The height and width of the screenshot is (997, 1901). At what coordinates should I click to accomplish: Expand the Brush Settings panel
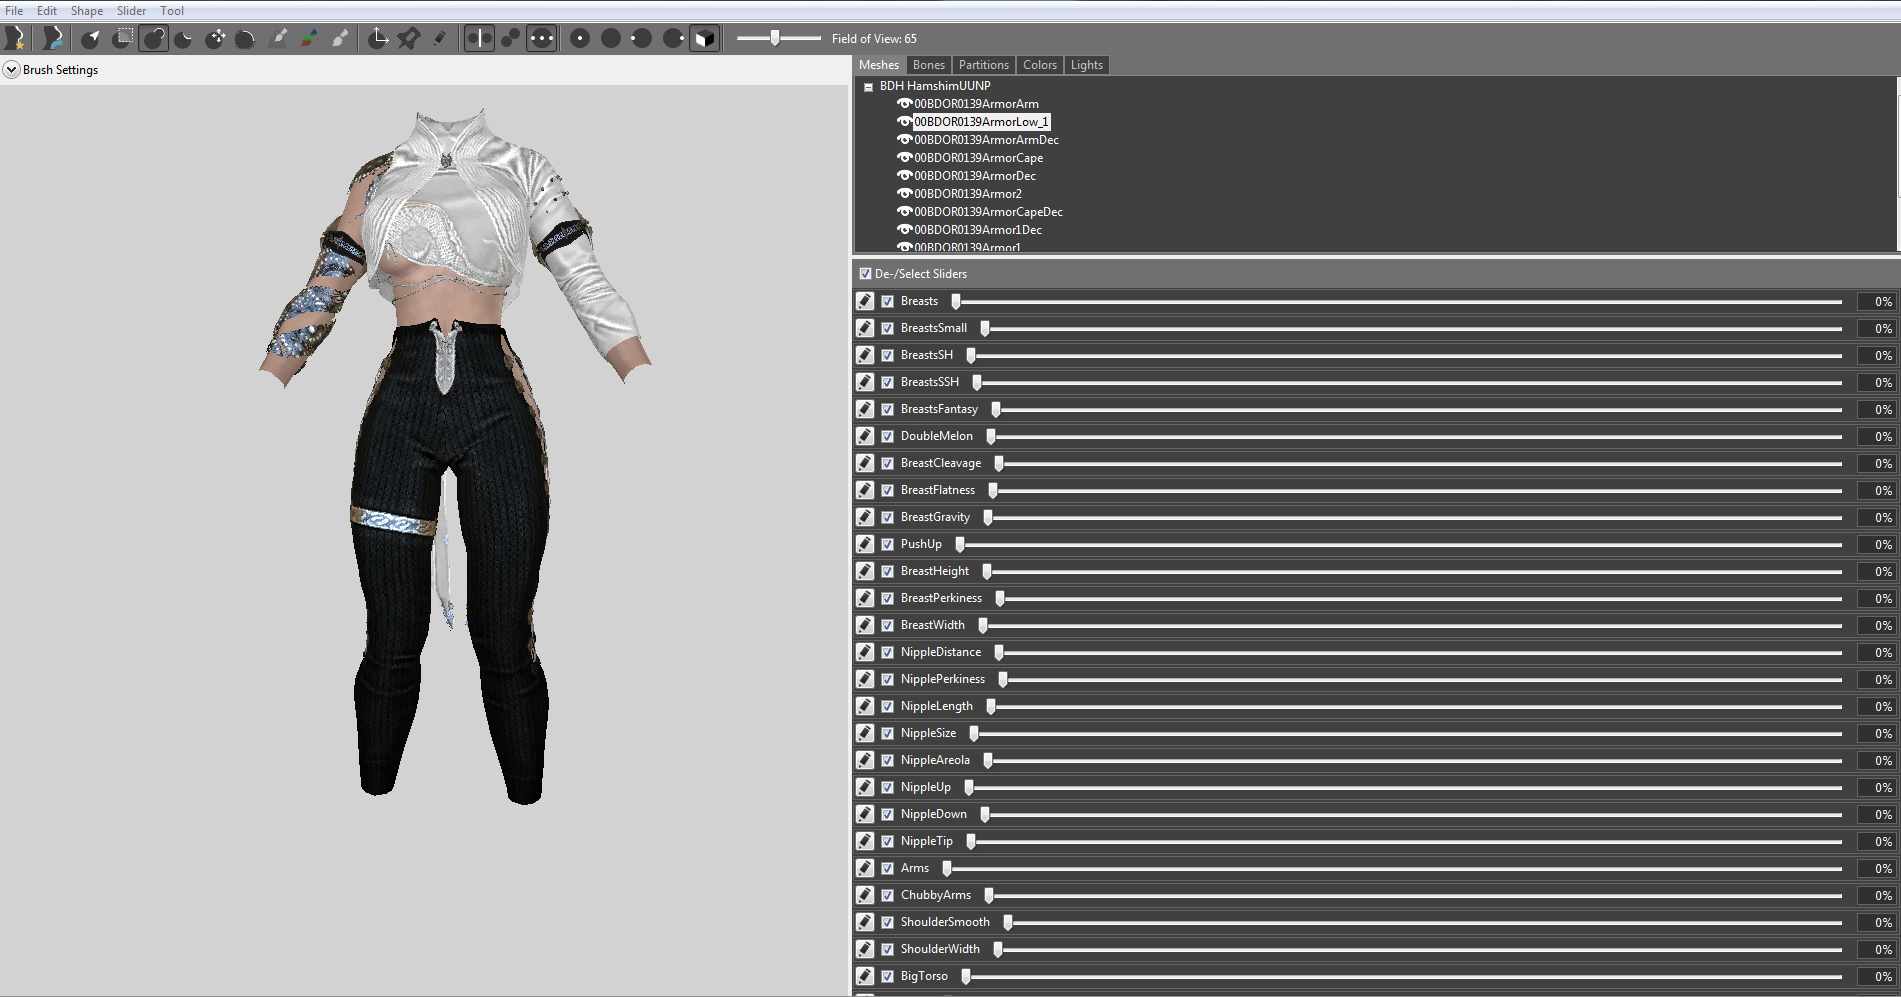click(x=11, y=70)
